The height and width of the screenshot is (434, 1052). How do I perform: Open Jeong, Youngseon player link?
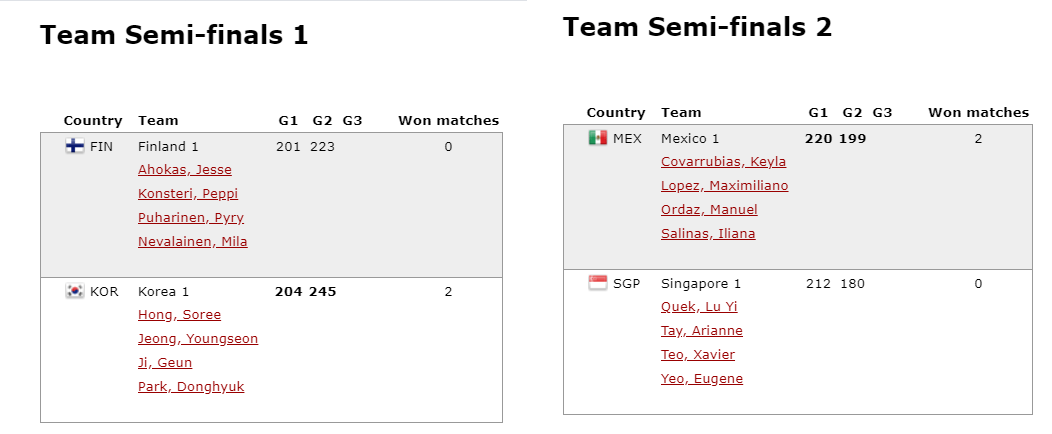(198, 339)
